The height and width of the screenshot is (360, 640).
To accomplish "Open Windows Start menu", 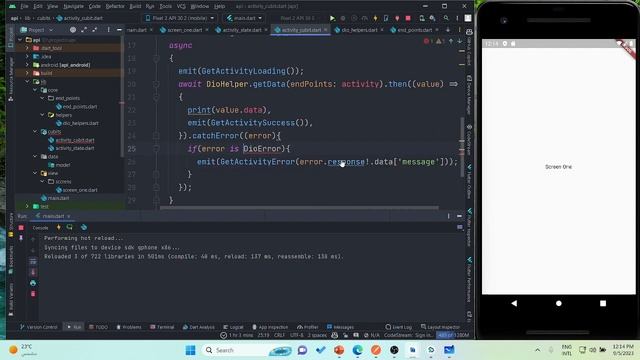I will tap(190, 350).
